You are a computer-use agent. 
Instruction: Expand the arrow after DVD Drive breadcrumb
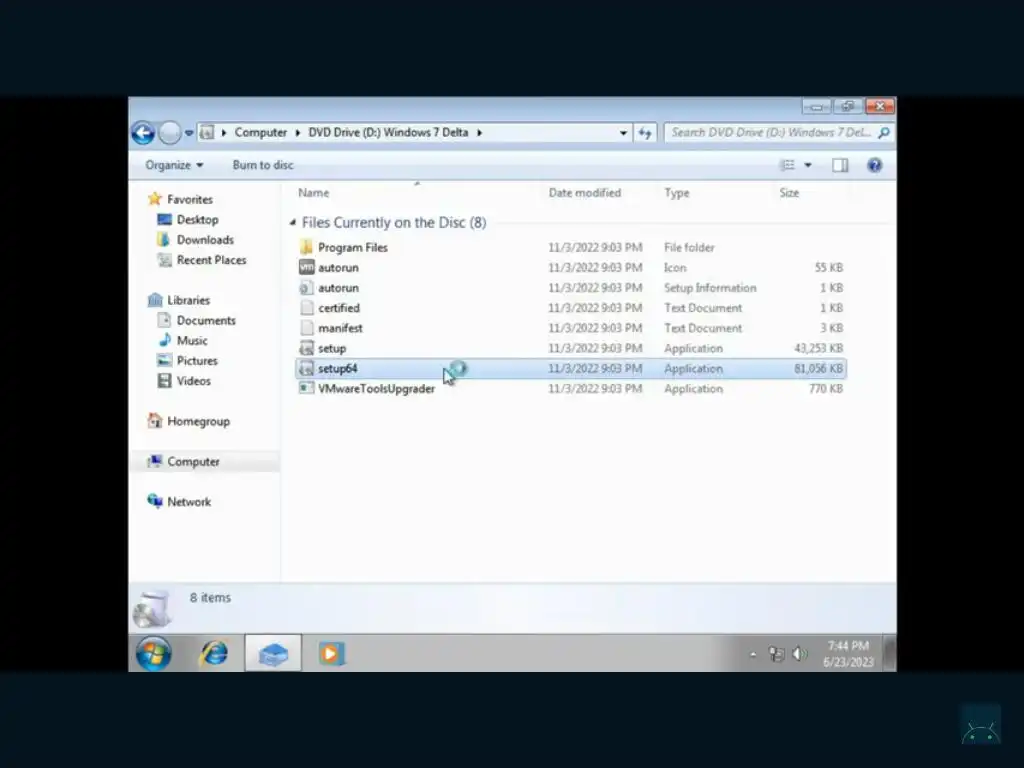479,133
